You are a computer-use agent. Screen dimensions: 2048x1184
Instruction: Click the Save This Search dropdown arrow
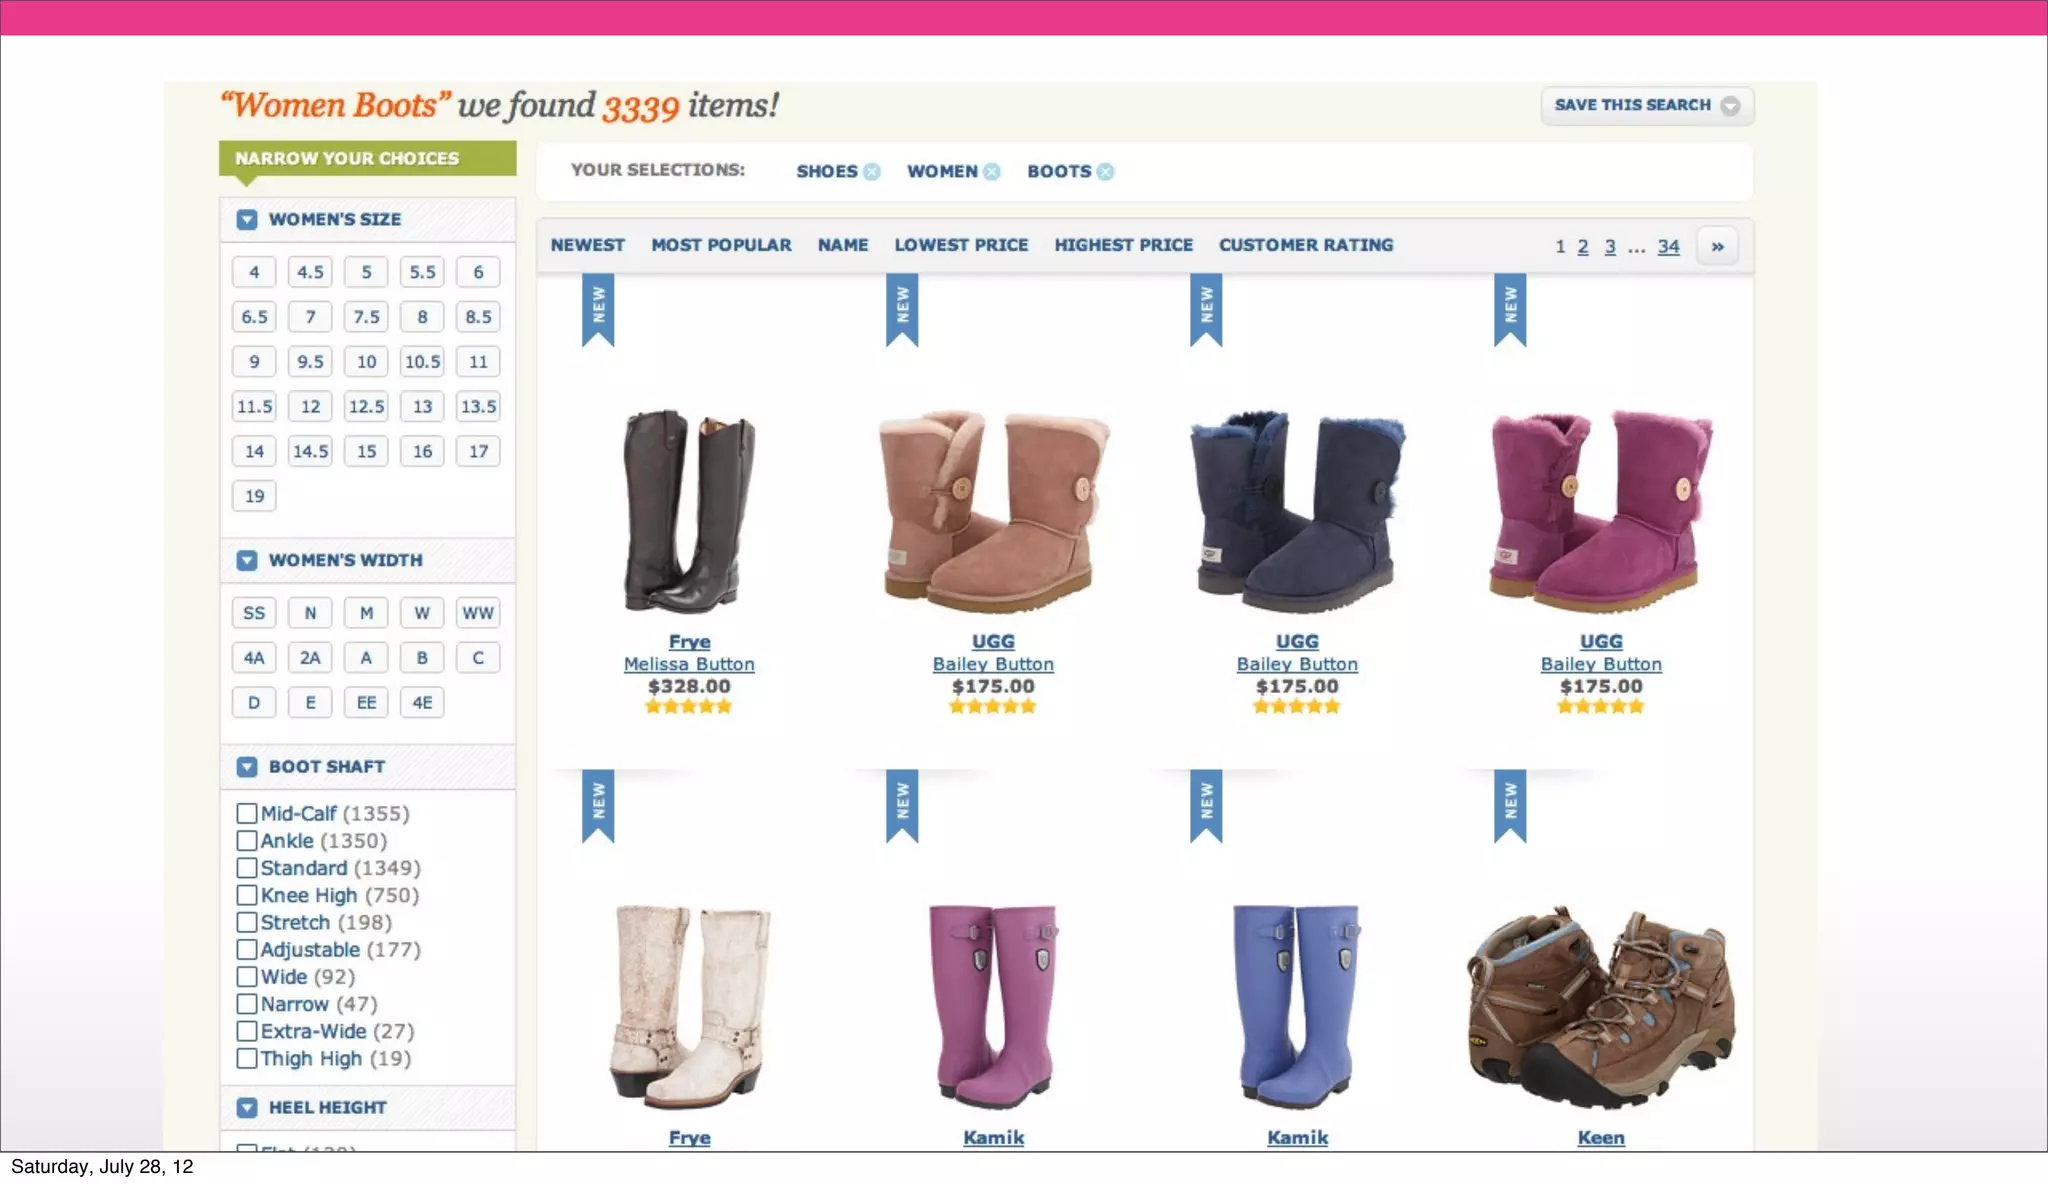1730,106
